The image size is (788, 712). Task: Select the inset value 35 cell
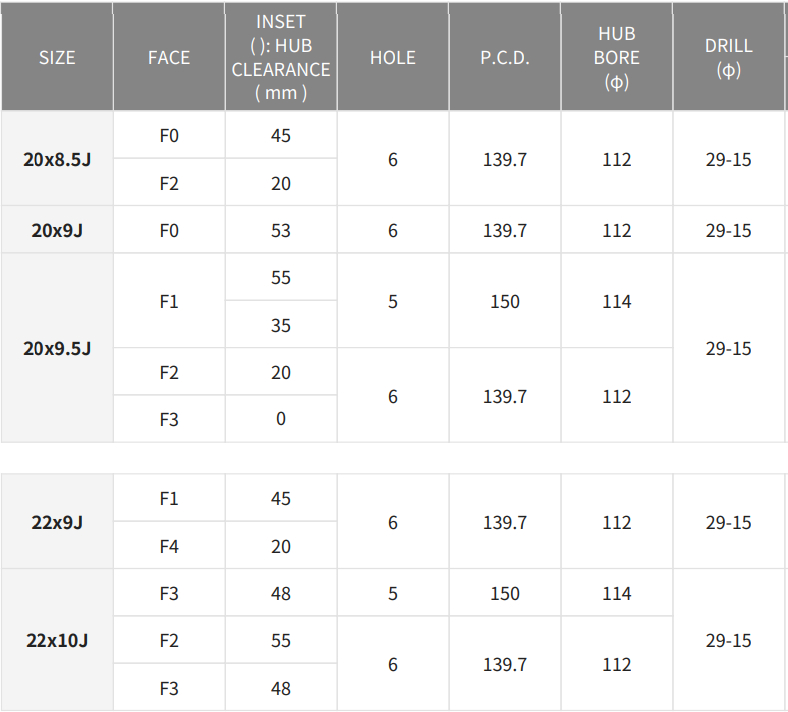(281, 325)
